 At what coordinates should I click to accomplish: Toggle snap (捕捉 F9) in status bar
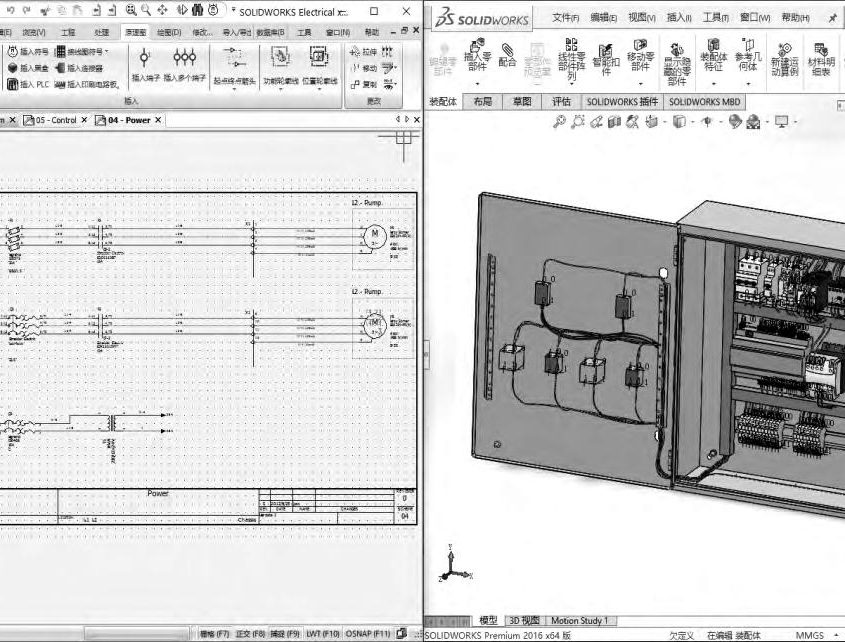point(285,633)
